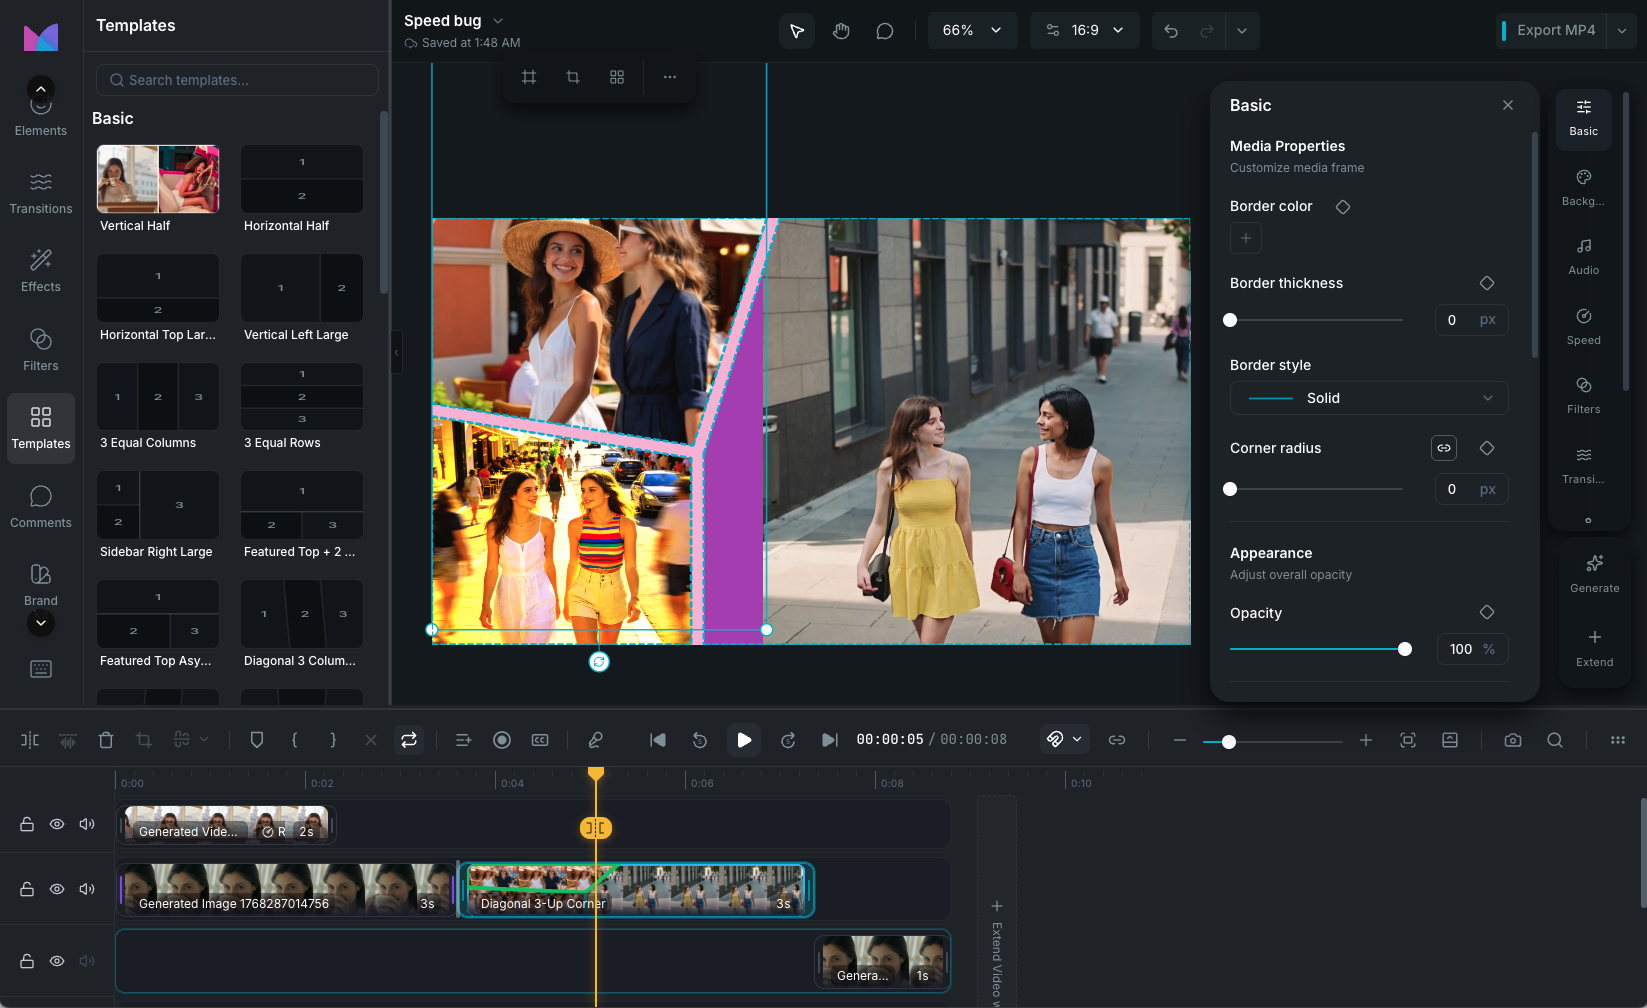Open the Audio settings icon
1647x1008 pixels.
click(x=1583, y=255)
